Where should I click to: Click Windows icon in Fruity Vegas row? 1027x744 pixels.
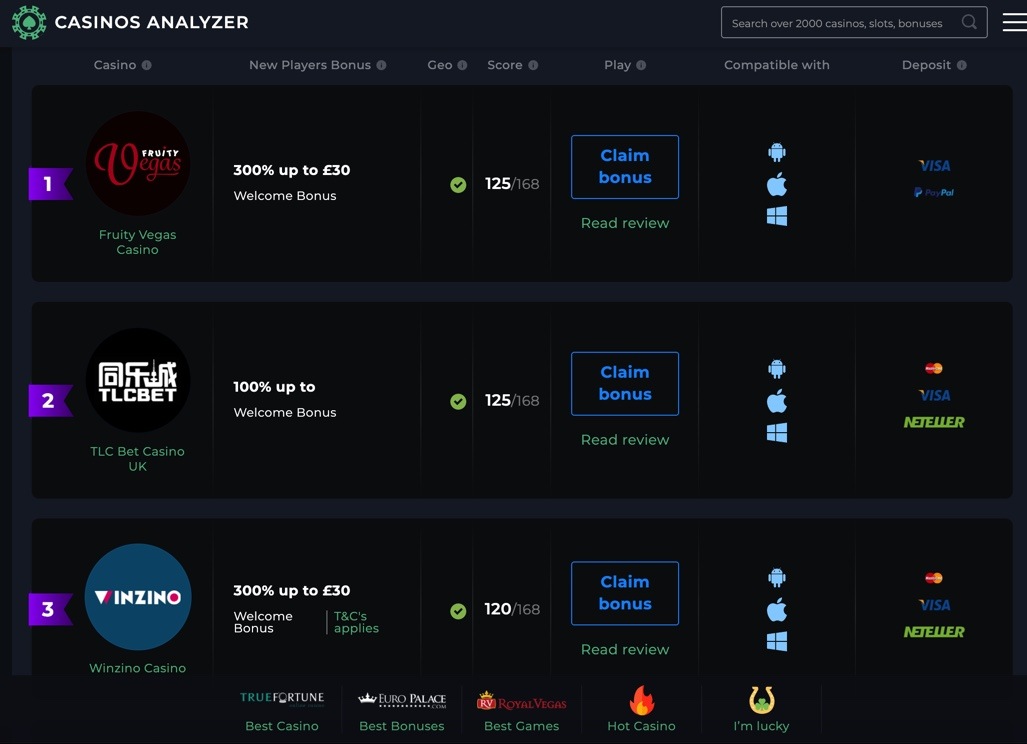pos(777,216)
